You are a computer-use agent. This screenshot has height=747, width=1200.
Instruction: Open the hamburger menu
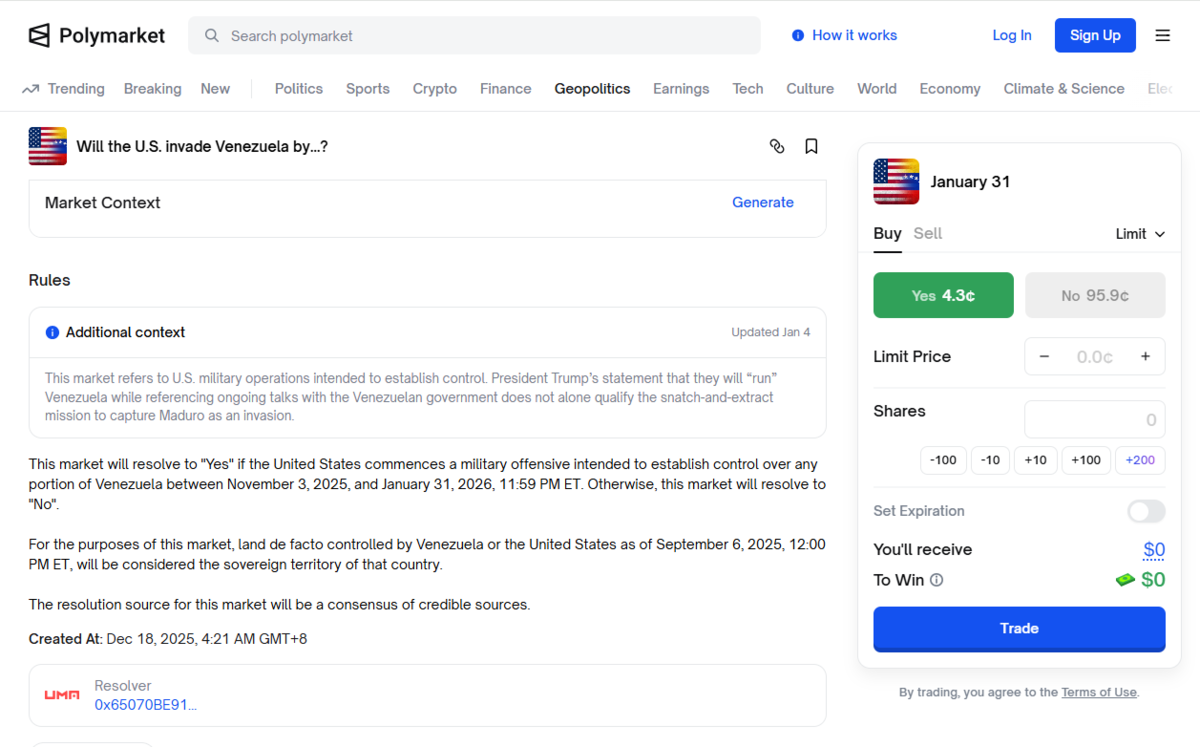coord(1162,35)
